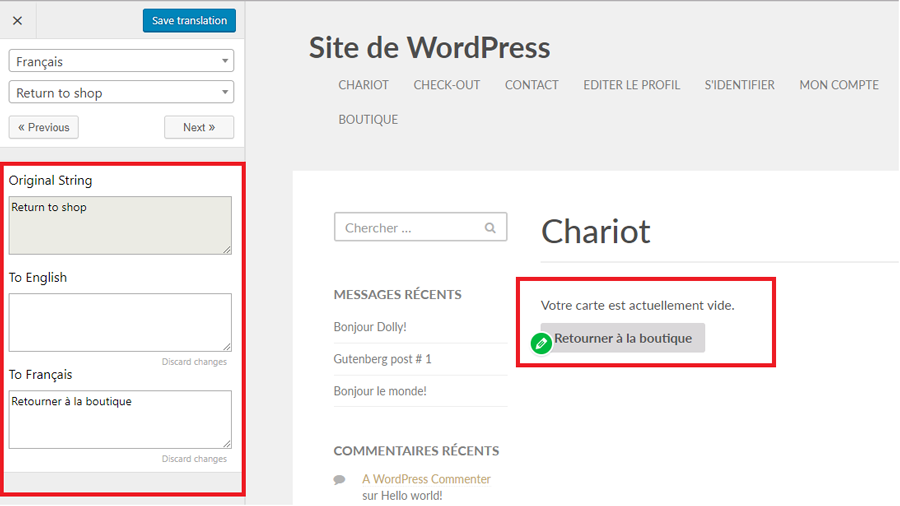Open the Français language dropdown
Viewport: 900px width, 506px height.
click(x=121, y=61)
